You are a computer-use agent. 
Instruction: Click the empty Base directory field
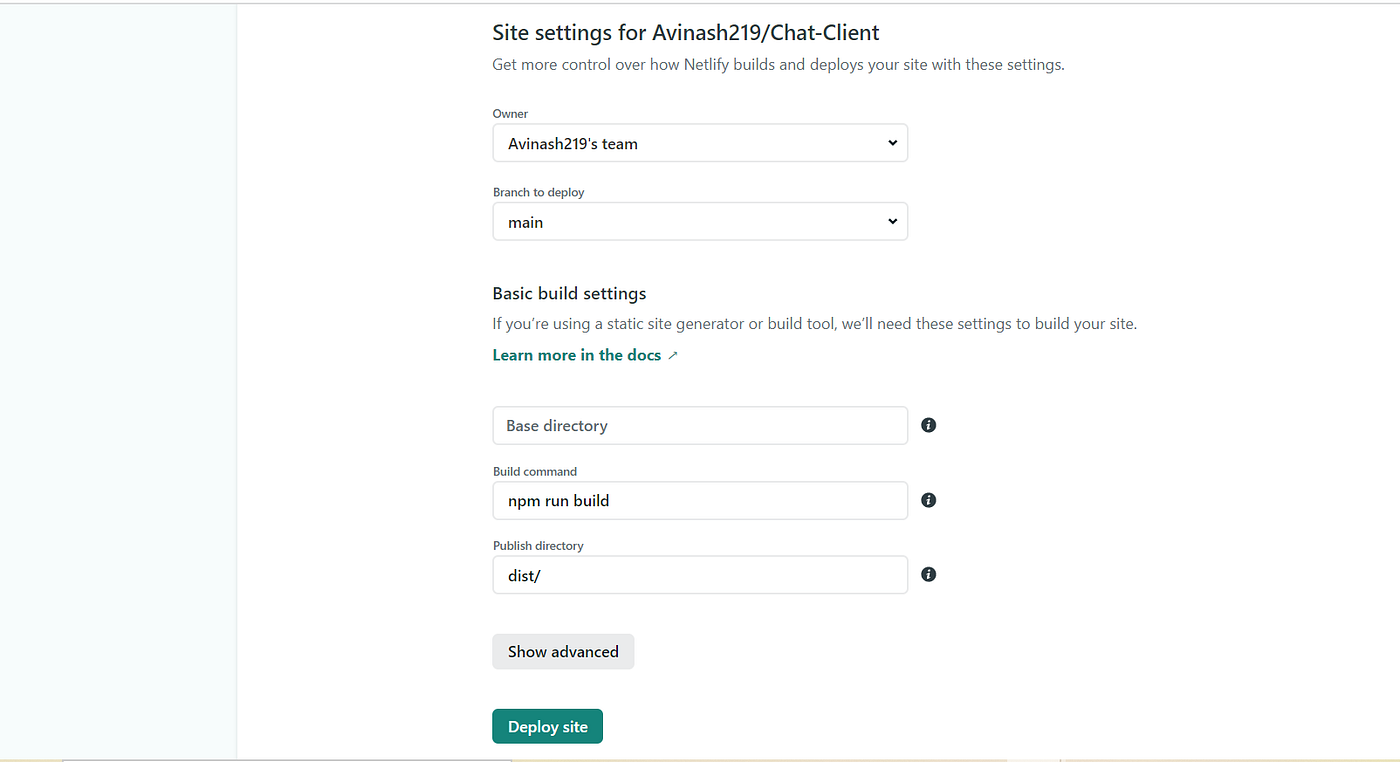click(700, 425)
